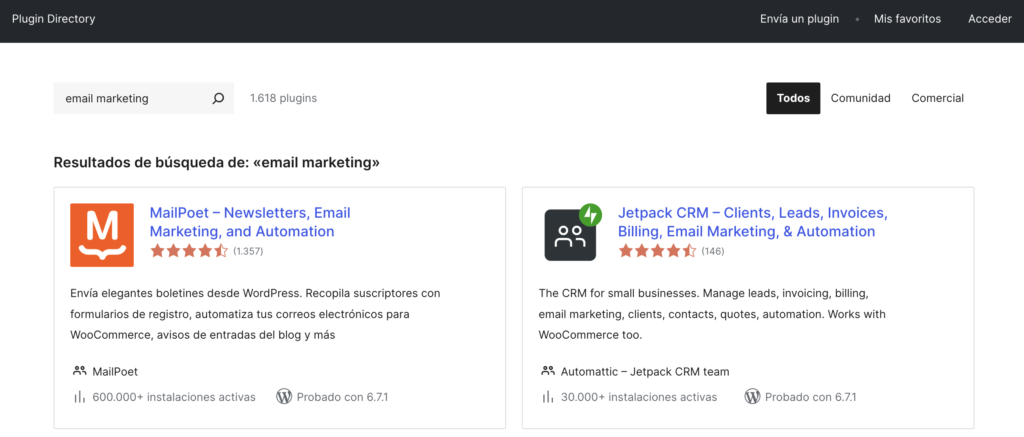Click WordPress logo in MailPoet card
Image resolution: width=1024 pixels, height=437 pixels.
point(283,397)
